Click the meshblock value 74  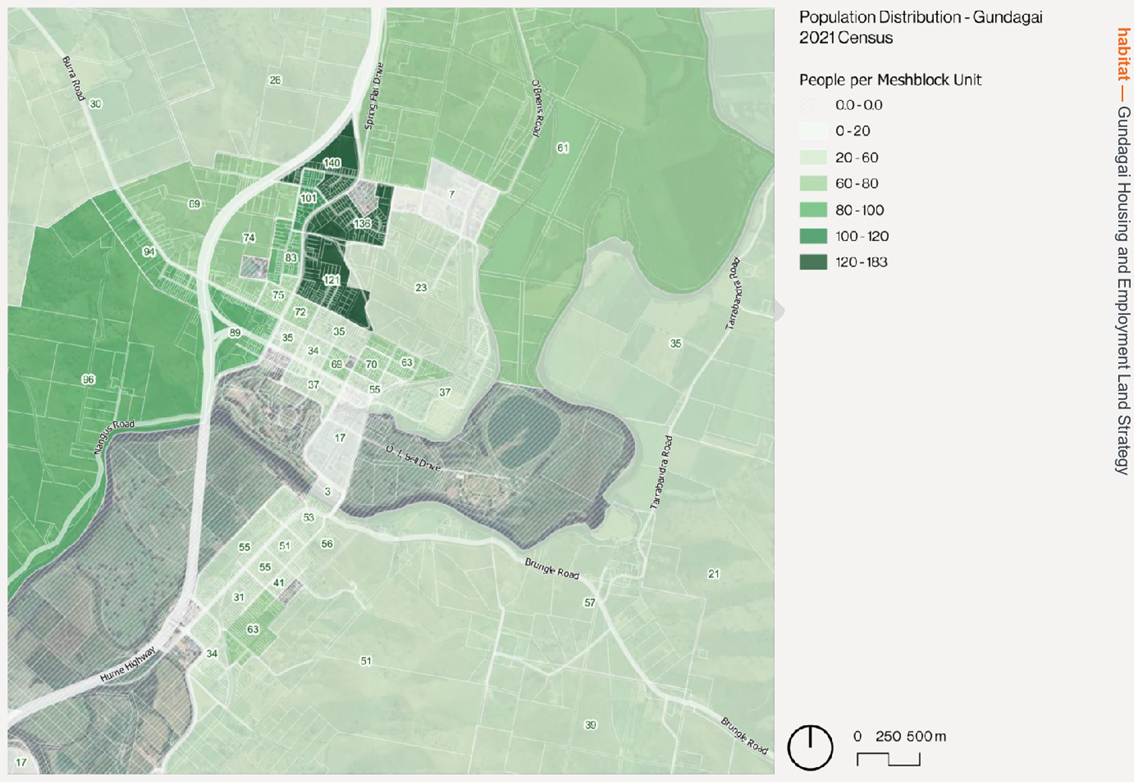(250, 237)
